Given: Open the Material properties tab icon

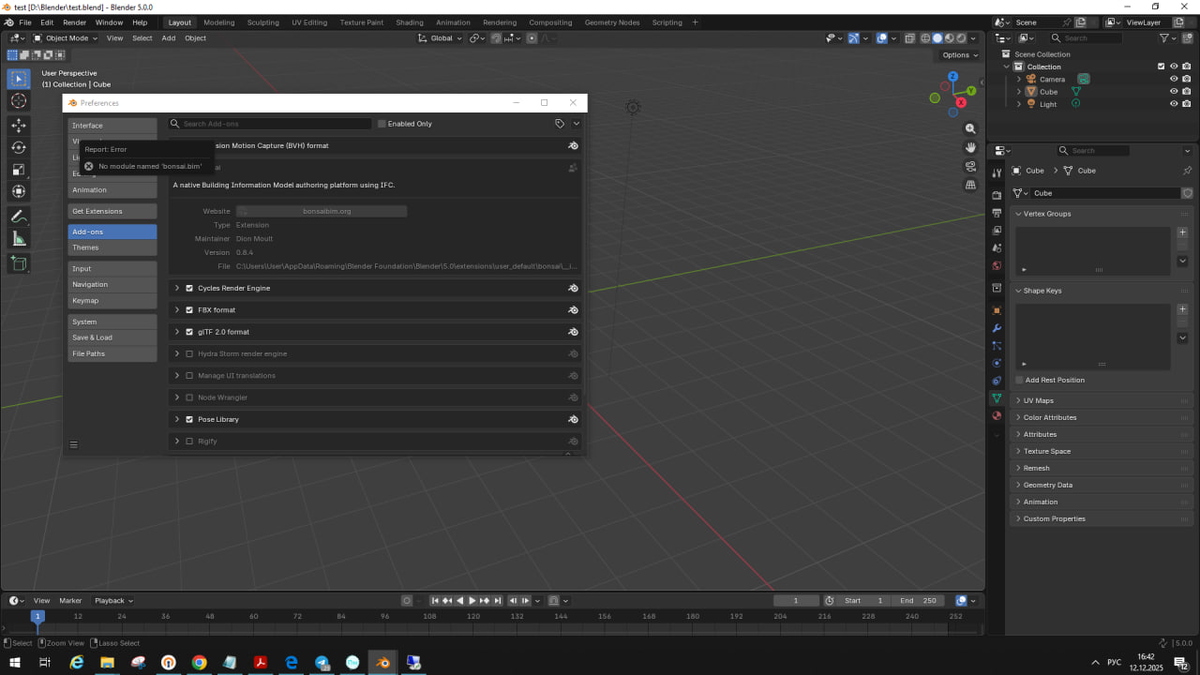Looking at the screenshot, I should pyautogui.click(x=997, y=416).
